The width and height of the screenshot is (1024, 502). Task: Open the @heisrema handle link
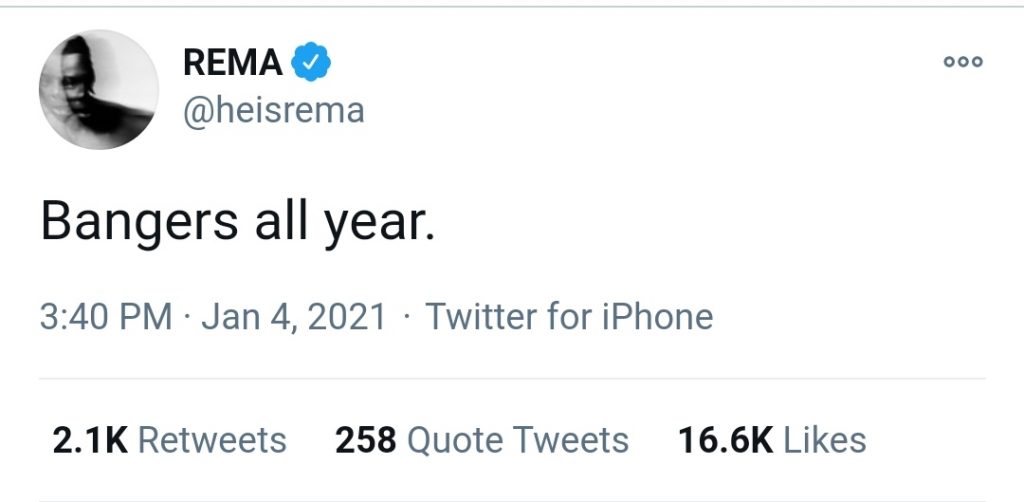273,110
